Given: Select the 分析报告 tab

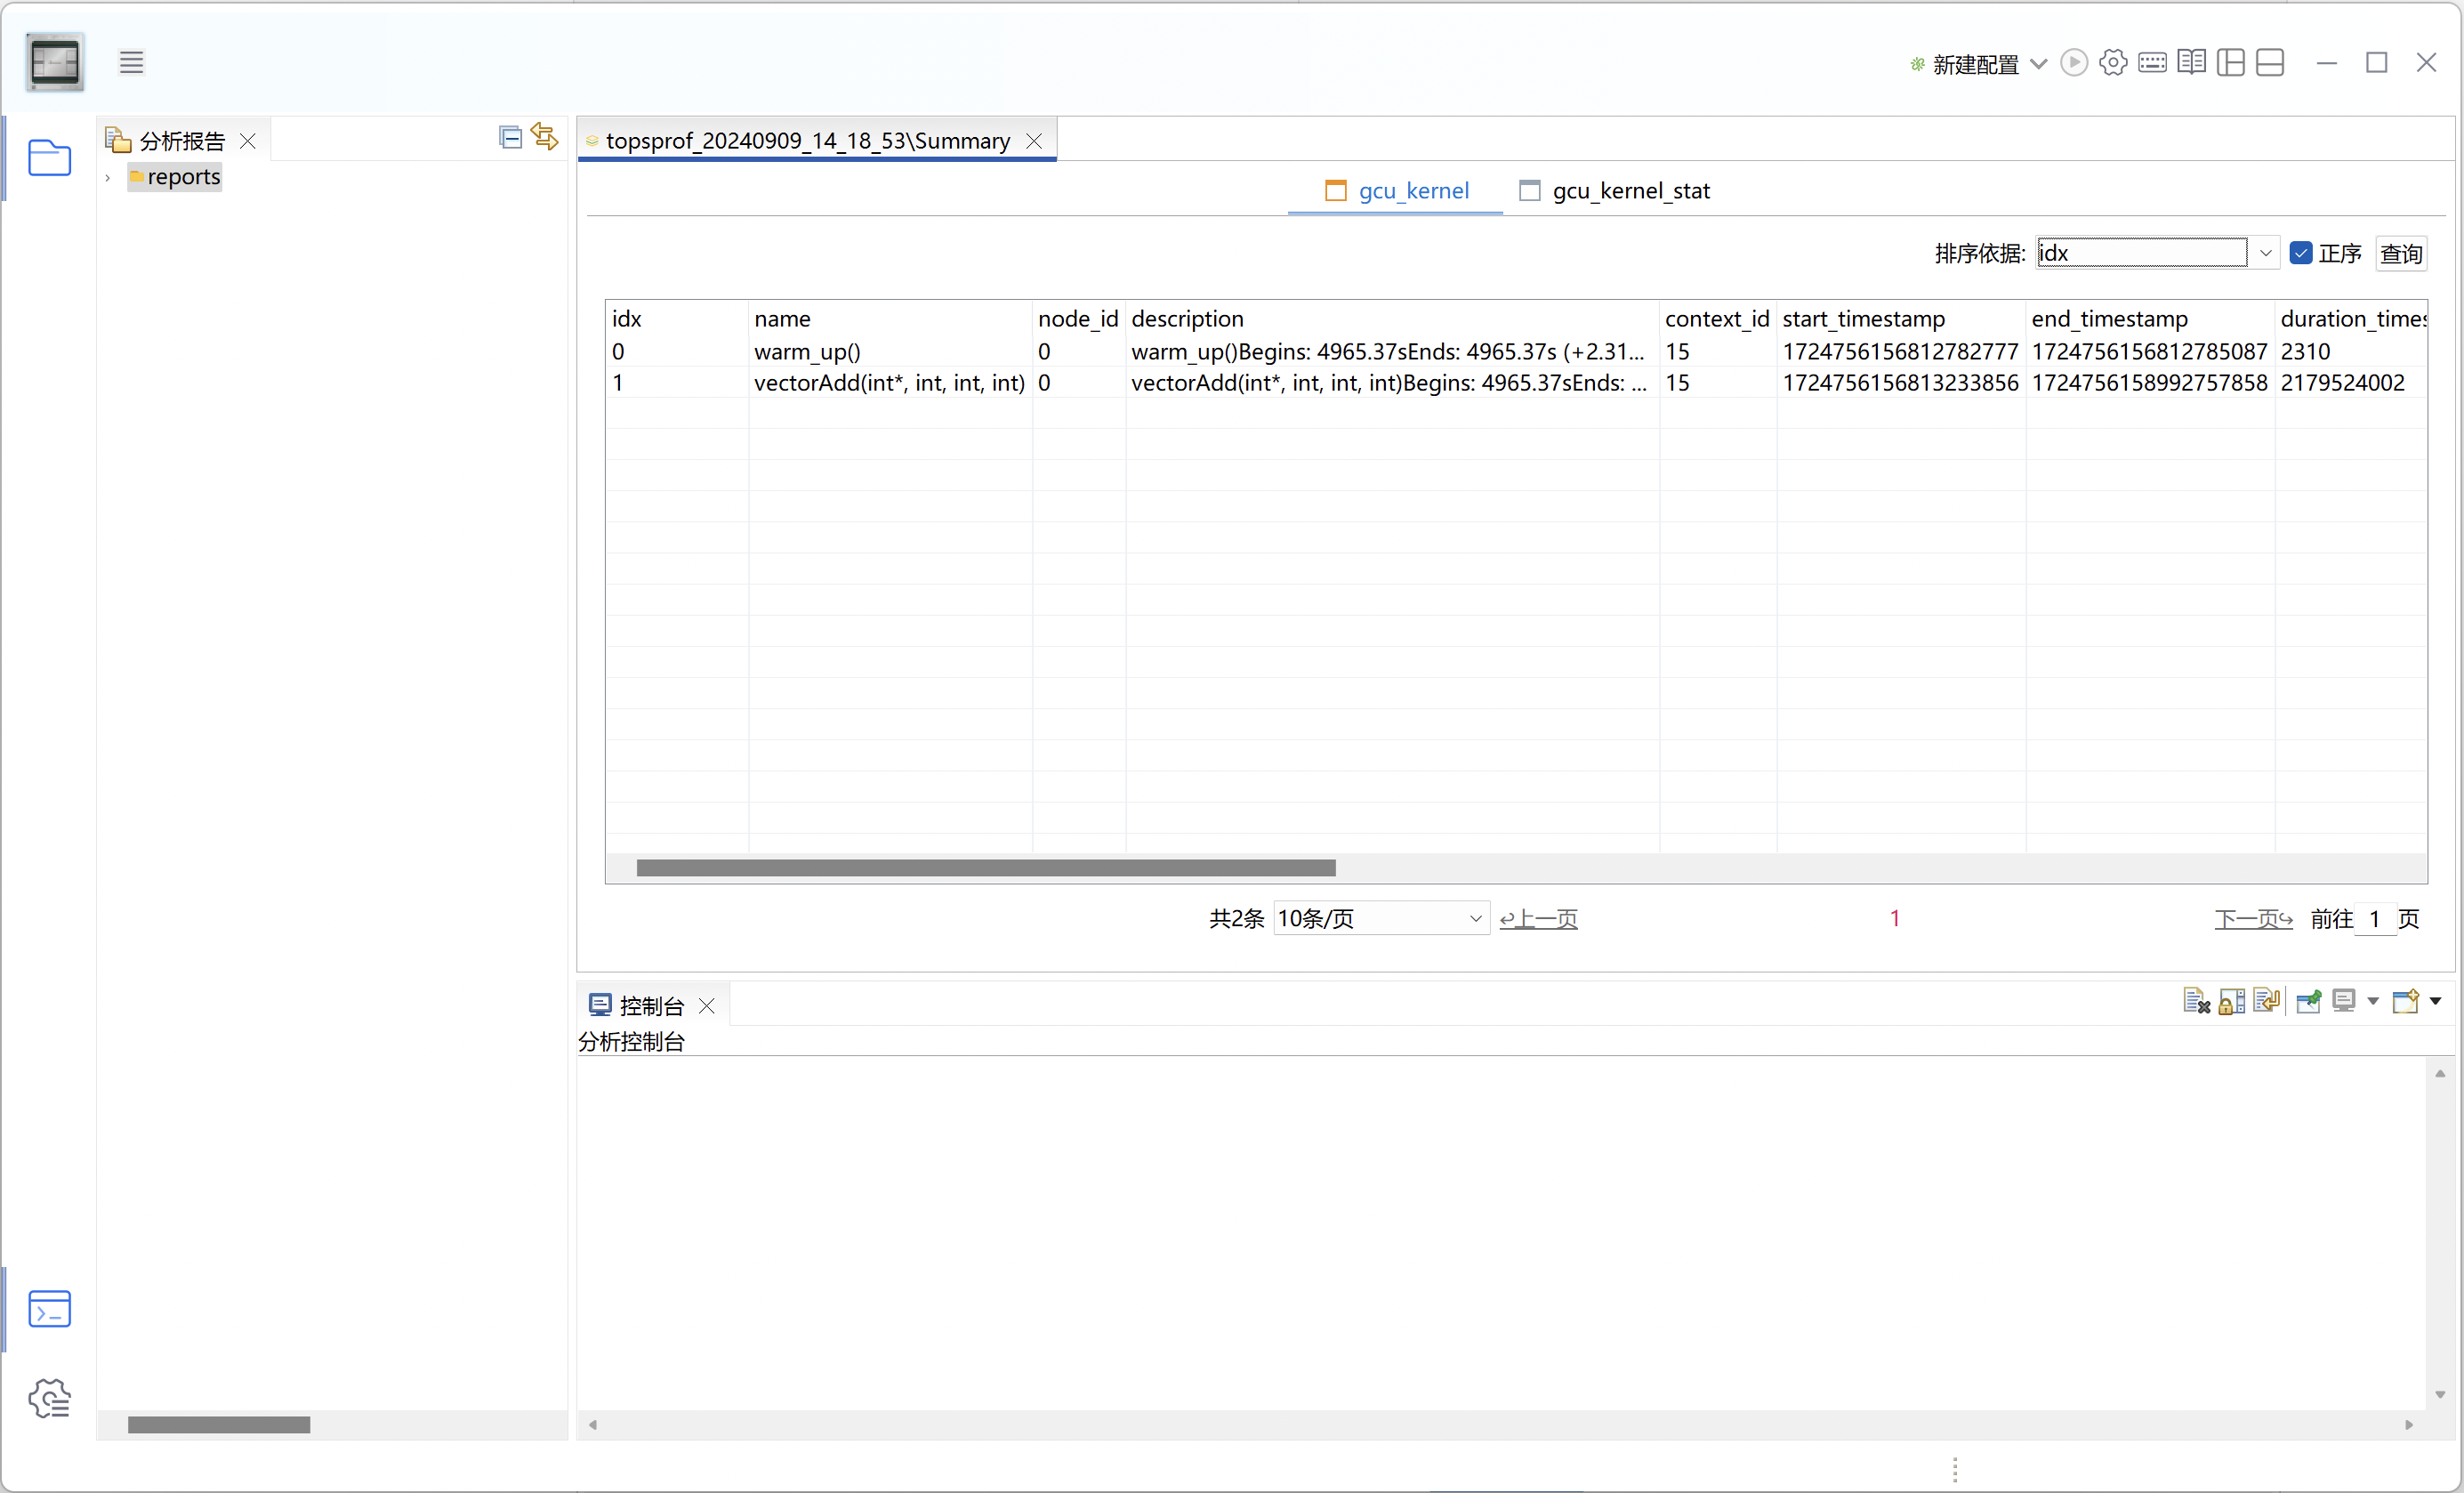Looking at the screenshot, I should coord(182,141).
